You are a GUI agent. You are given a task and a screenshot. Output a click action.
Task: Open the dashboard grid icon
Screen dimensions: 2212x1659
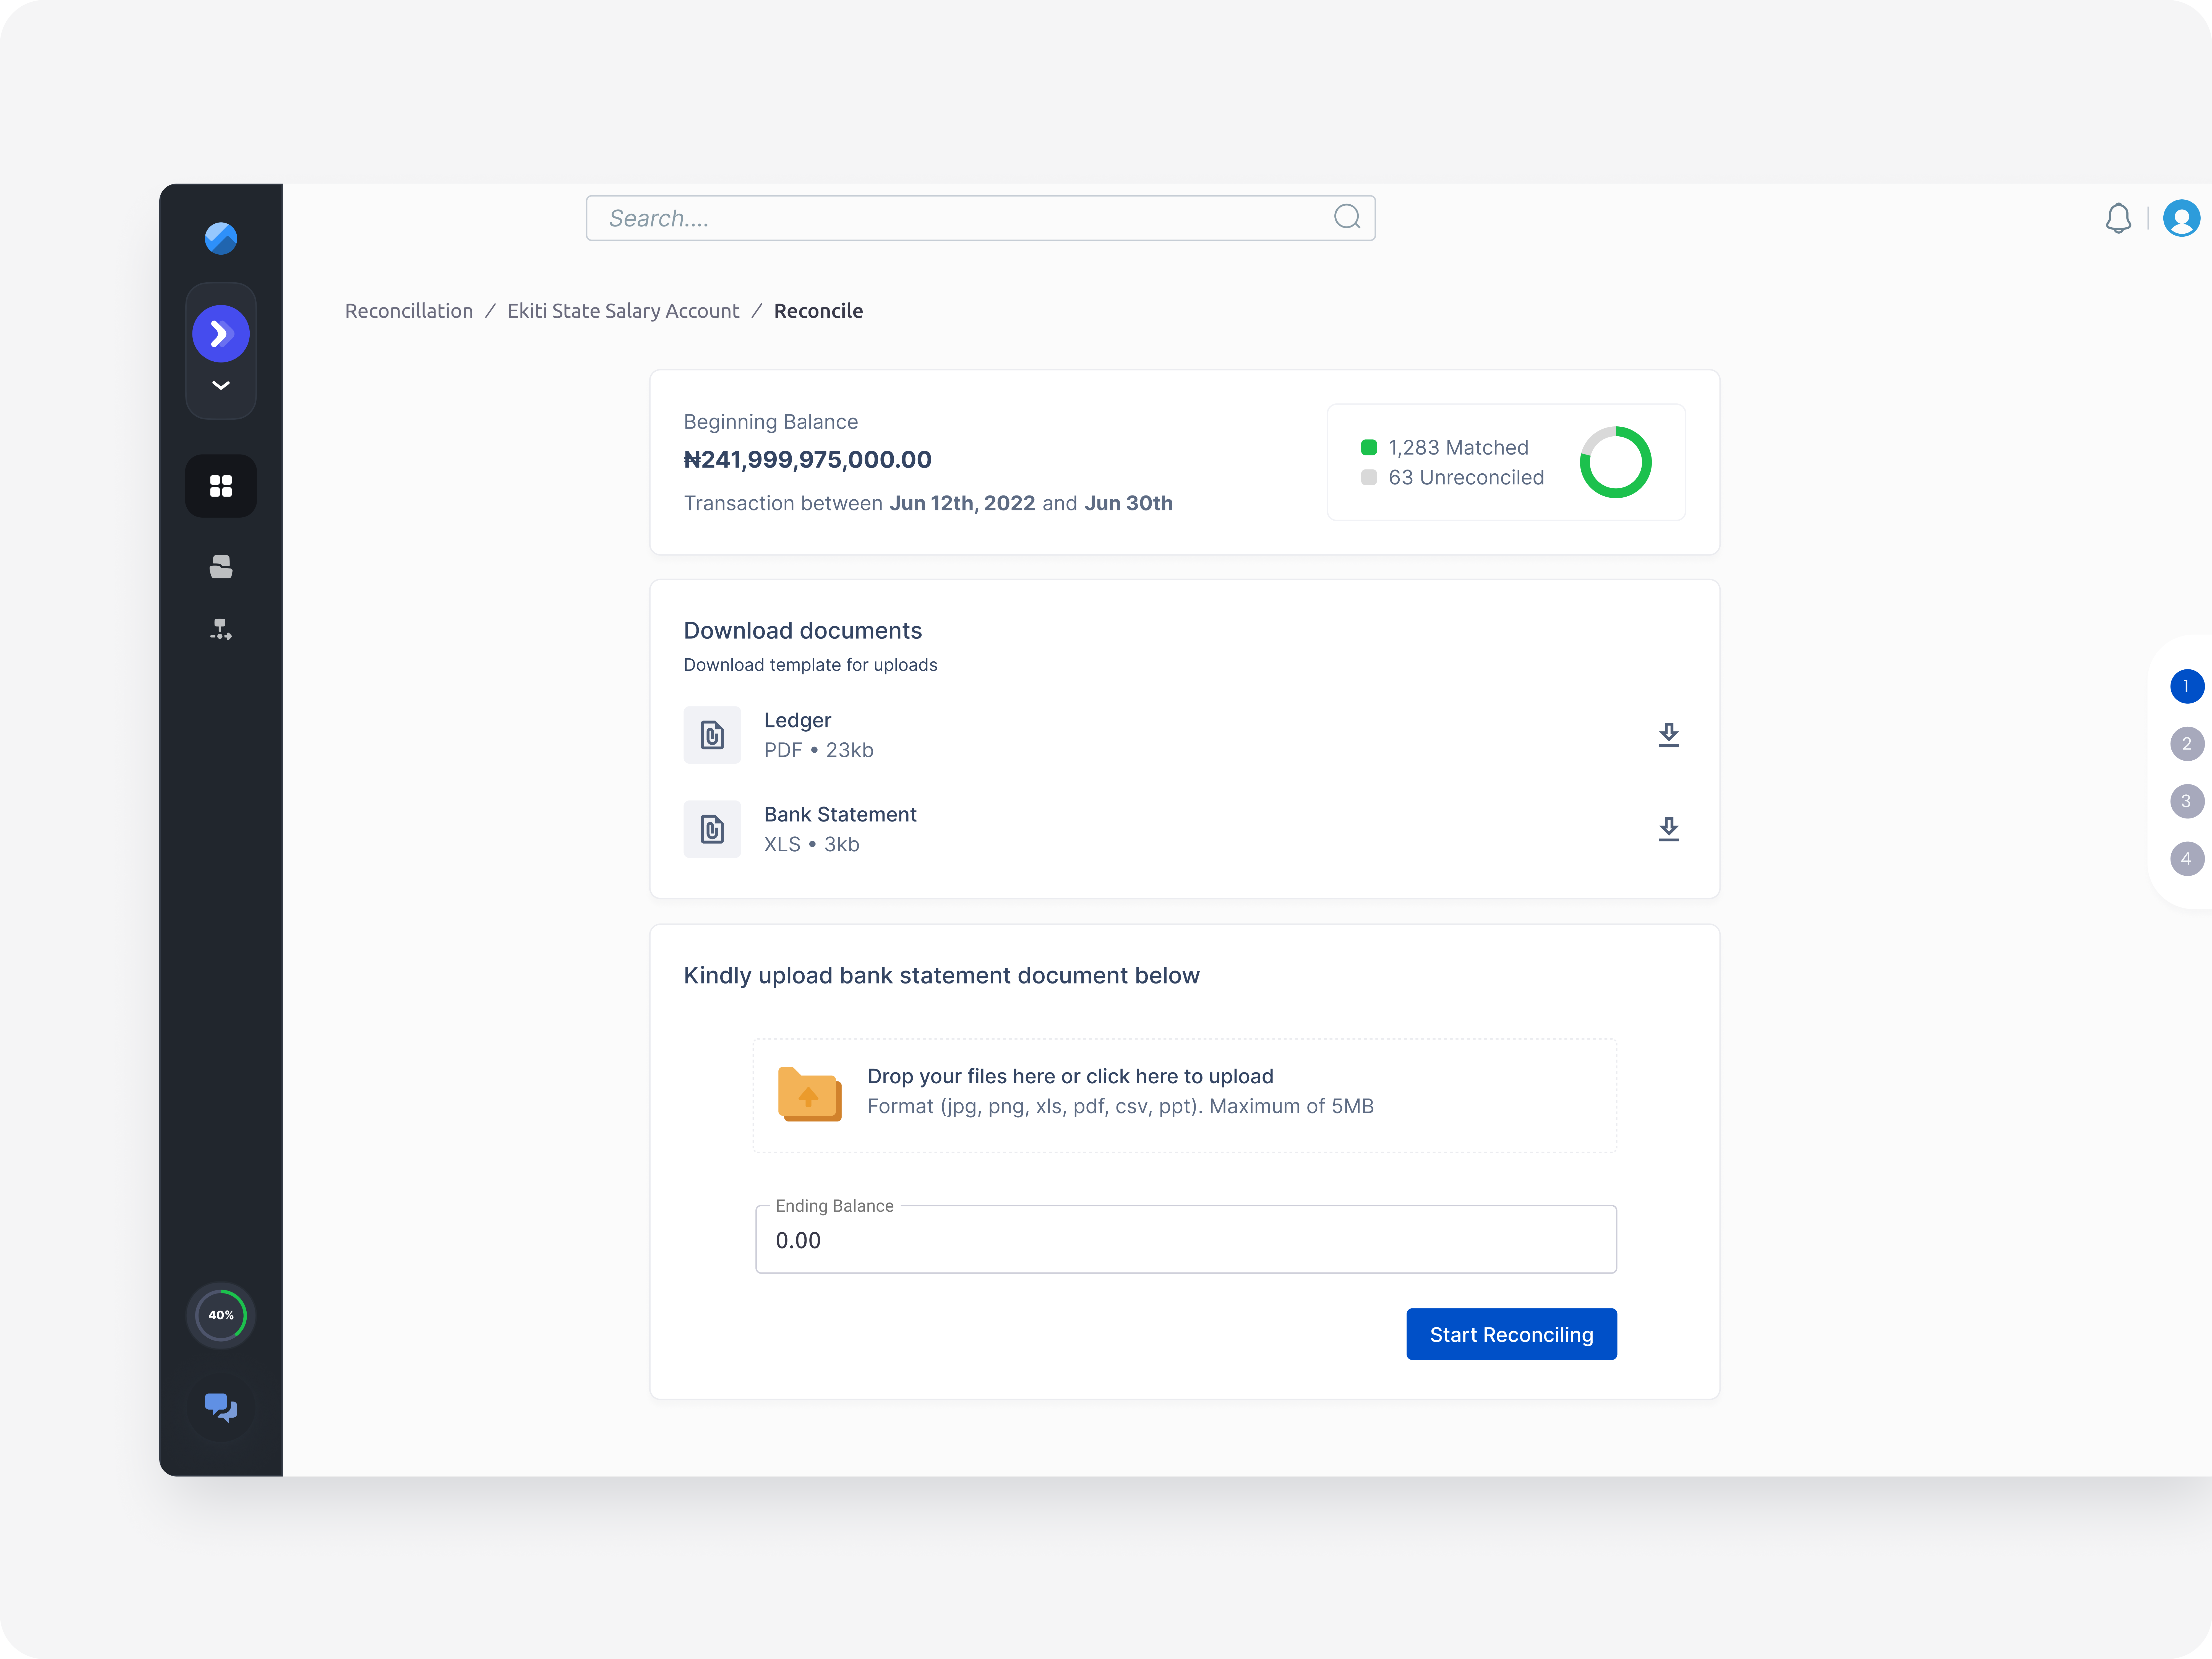[221, 486]
